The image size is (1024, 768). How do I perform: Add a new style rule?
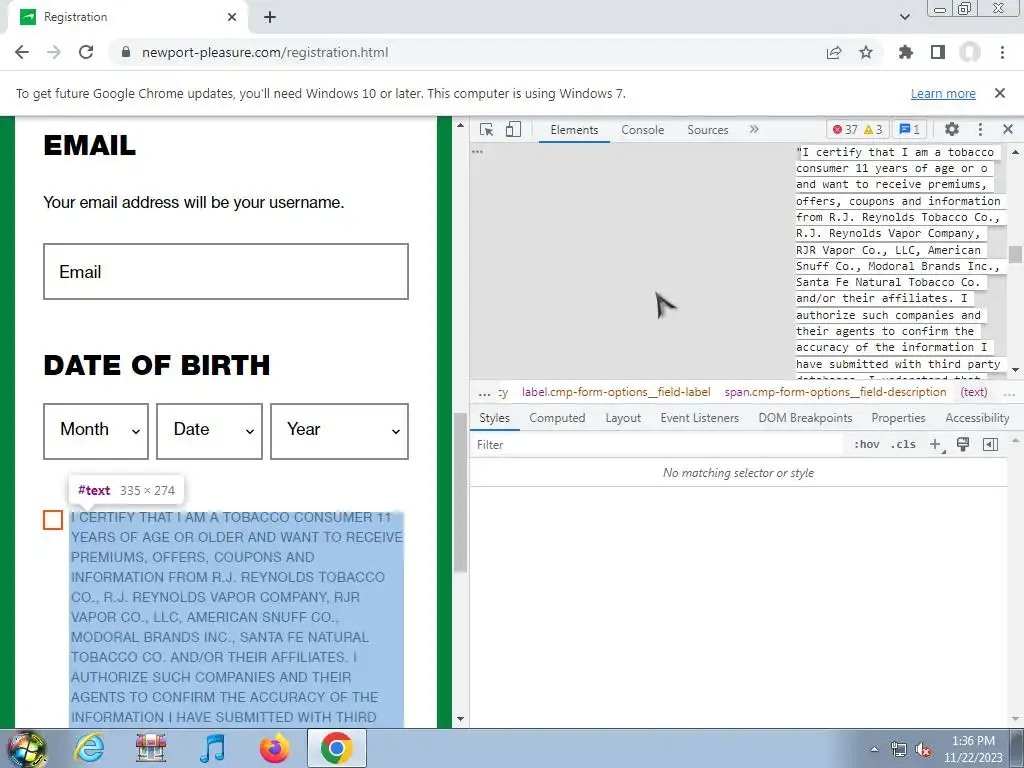[936, 445]
